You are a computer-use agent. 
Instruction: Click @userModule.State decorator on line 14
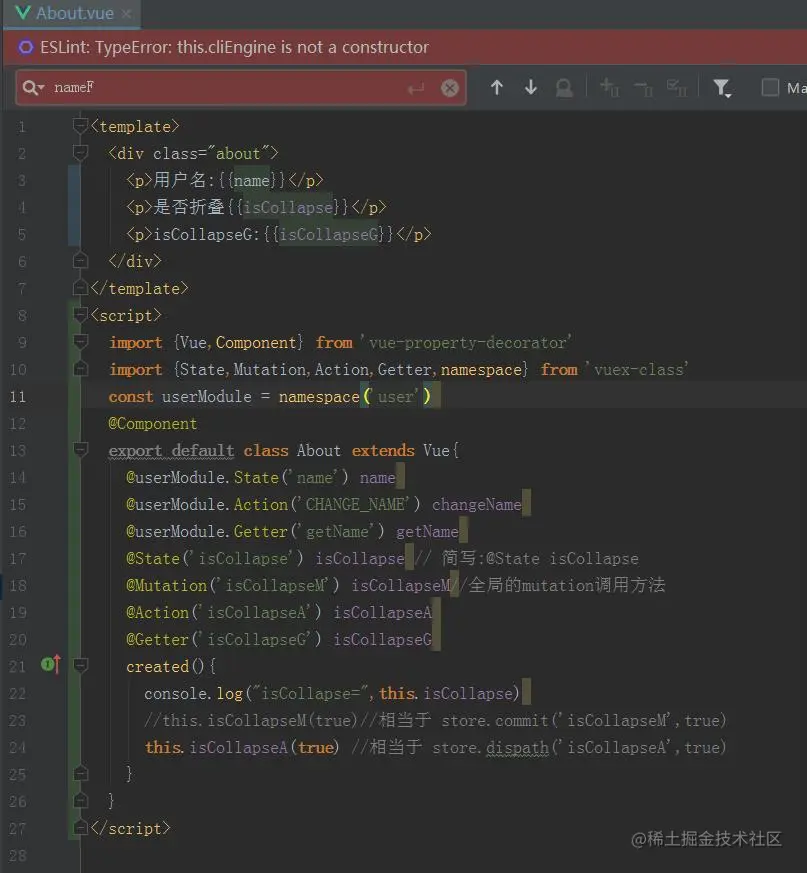click(x=202, y=478)
